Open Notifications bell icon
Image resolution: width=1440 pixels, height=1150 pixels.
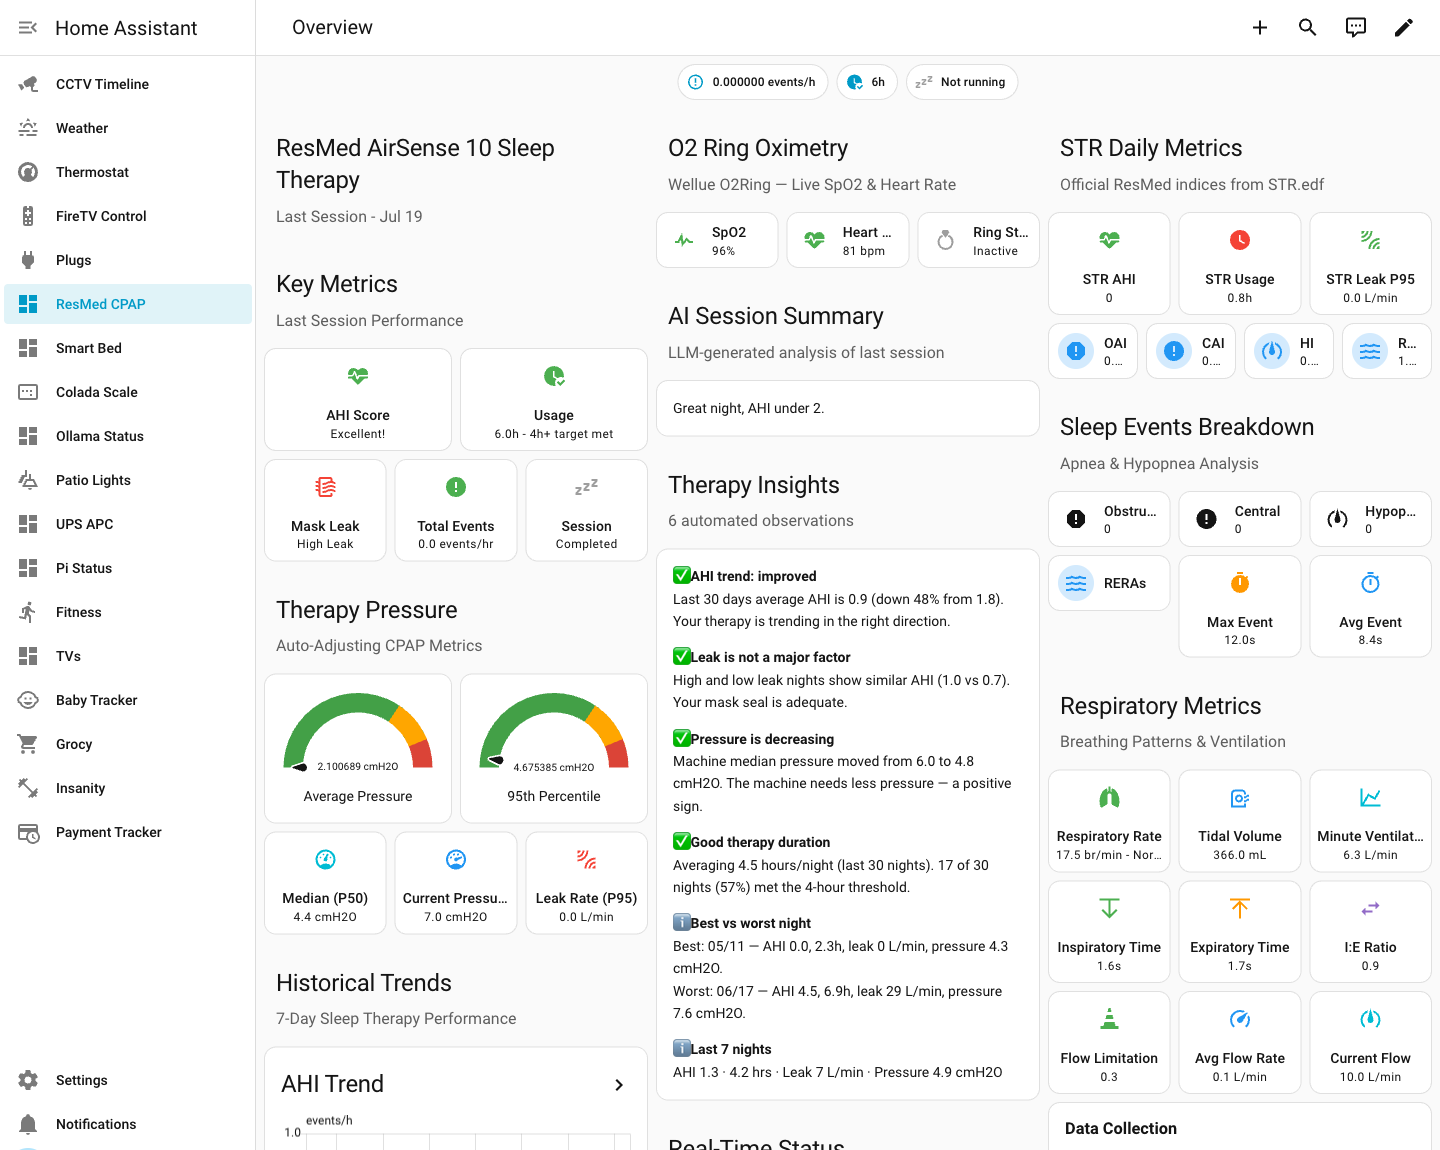pyautogui.click(x=28, y=1124)
